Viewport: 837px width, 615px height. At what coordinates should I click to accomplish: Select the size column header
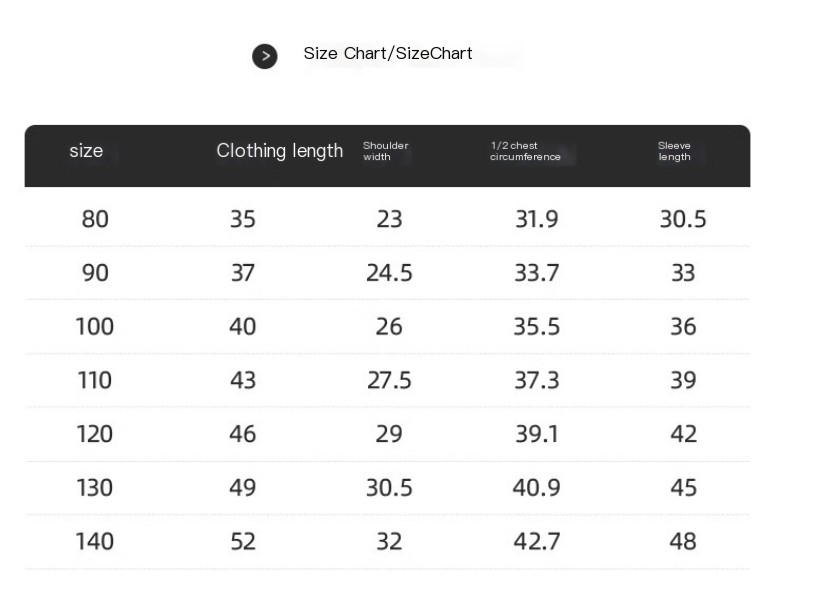86,151
